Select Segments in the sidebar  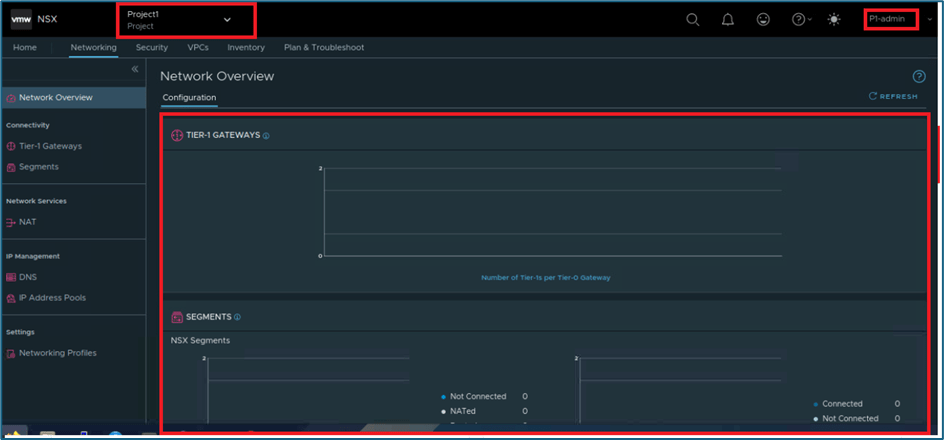(x=39, y=167)
